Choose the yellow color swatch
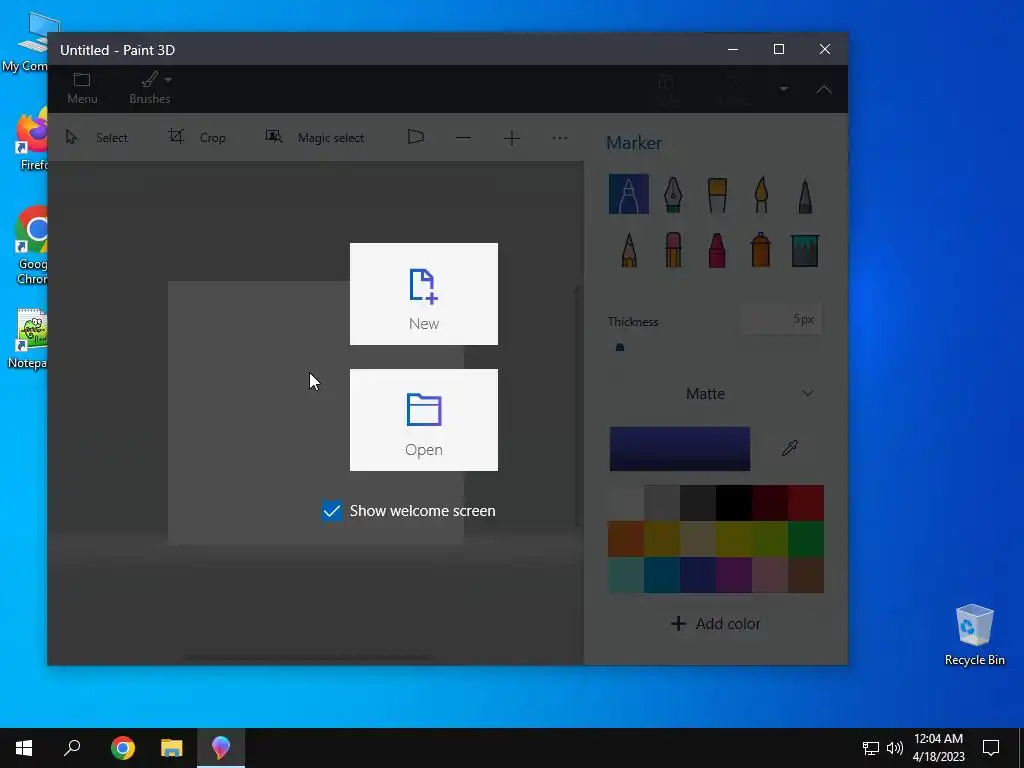Image resolution: width=1024 pixels, height=768 pixels. [x=733, y=538]
